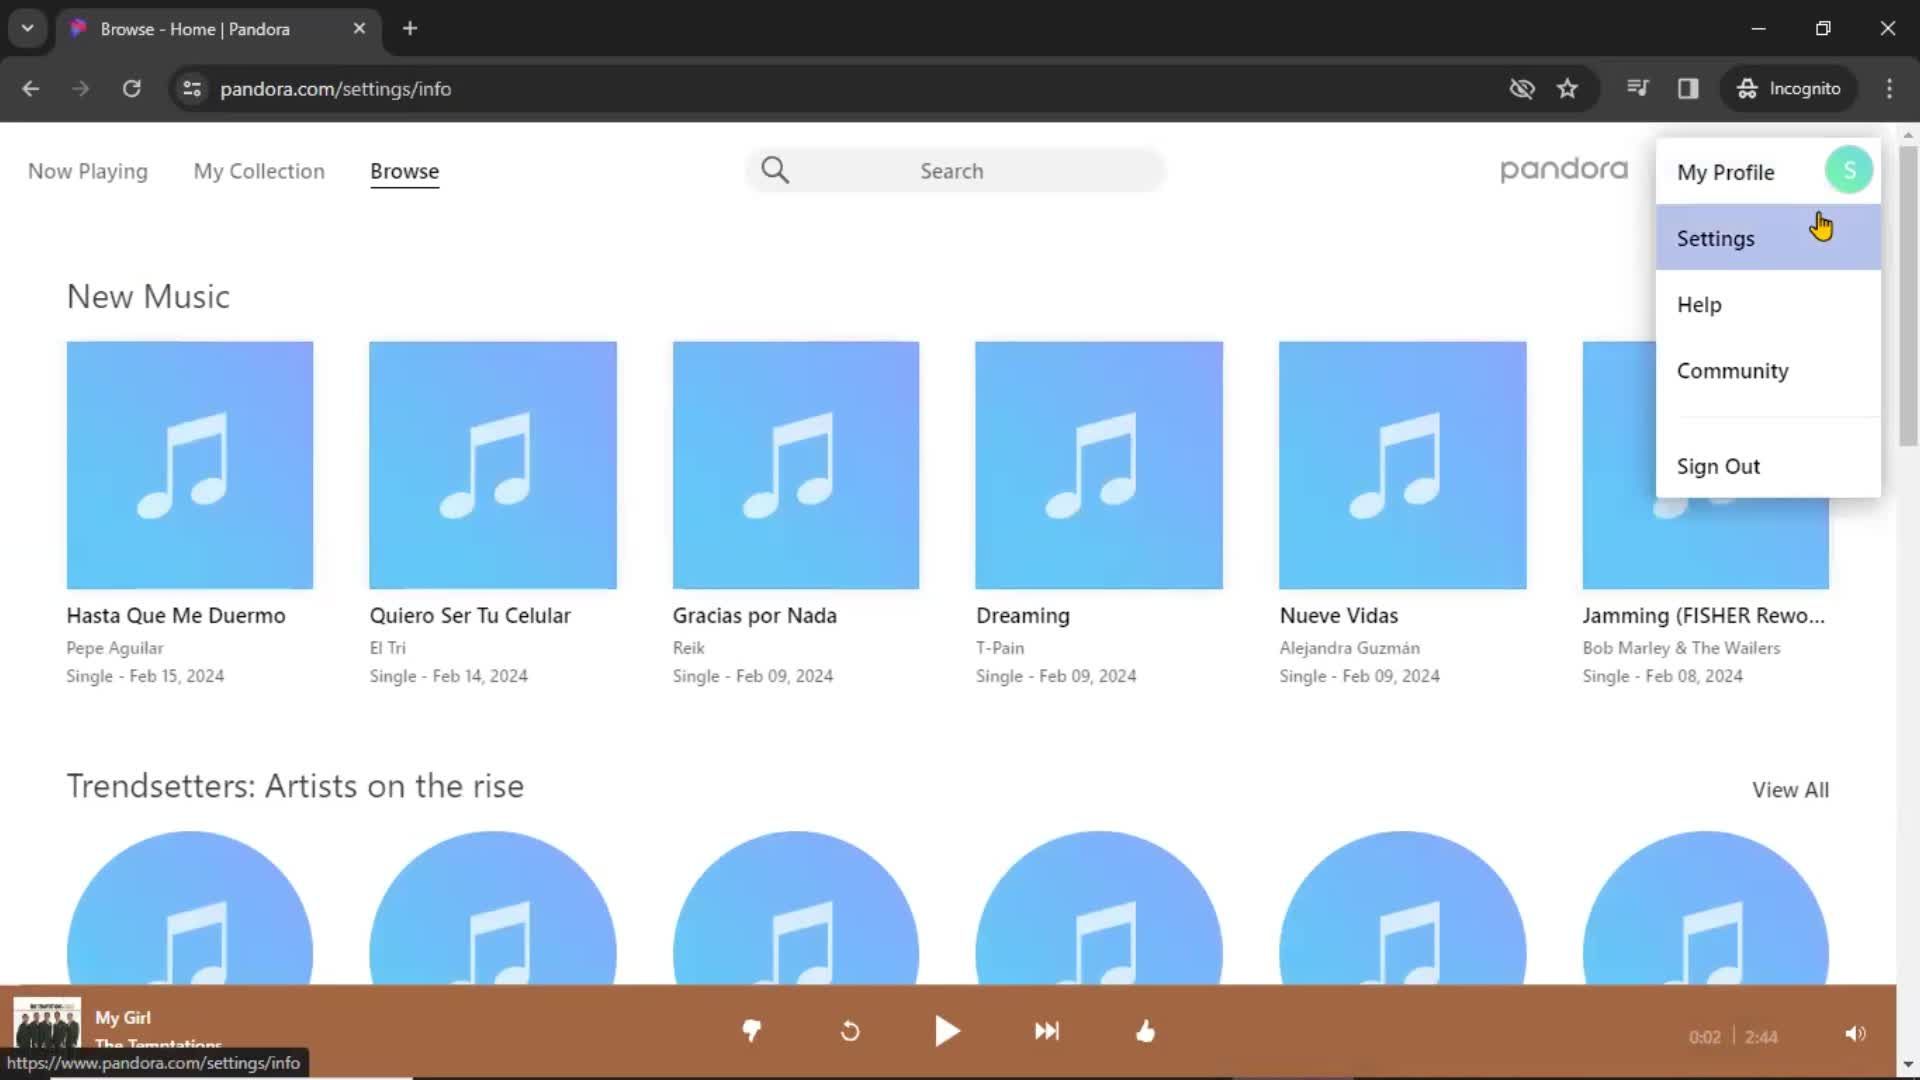This screenshot has height=1080, width=1920.
Task: Open the My Girl album art thumbnail
Action: 47,1024
